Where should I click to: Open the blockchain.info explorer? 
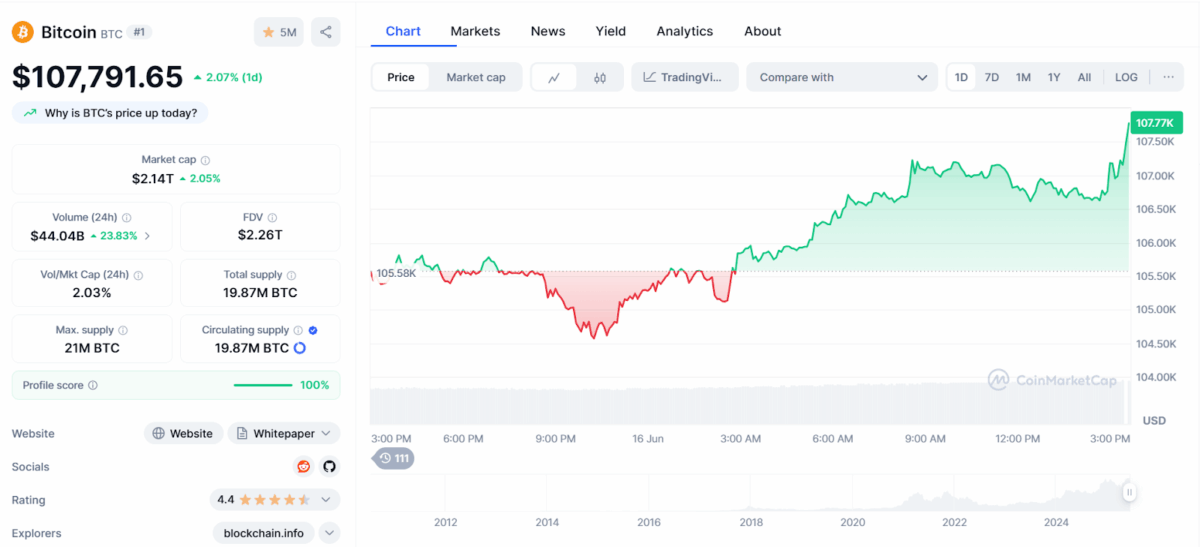264,533
